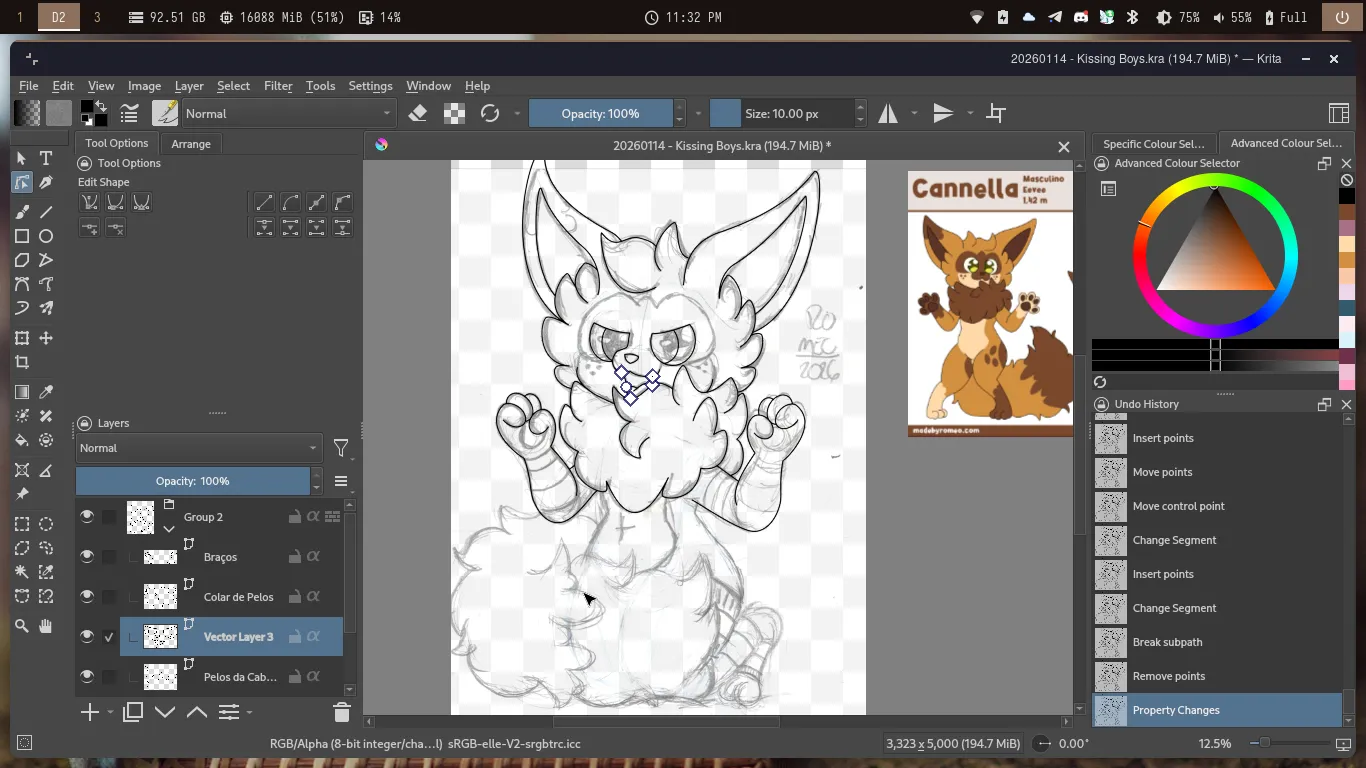Toggle visibility of Group 2
Image resolution: width=1366 pixels, height=768 pixels.
pos(87,516)
